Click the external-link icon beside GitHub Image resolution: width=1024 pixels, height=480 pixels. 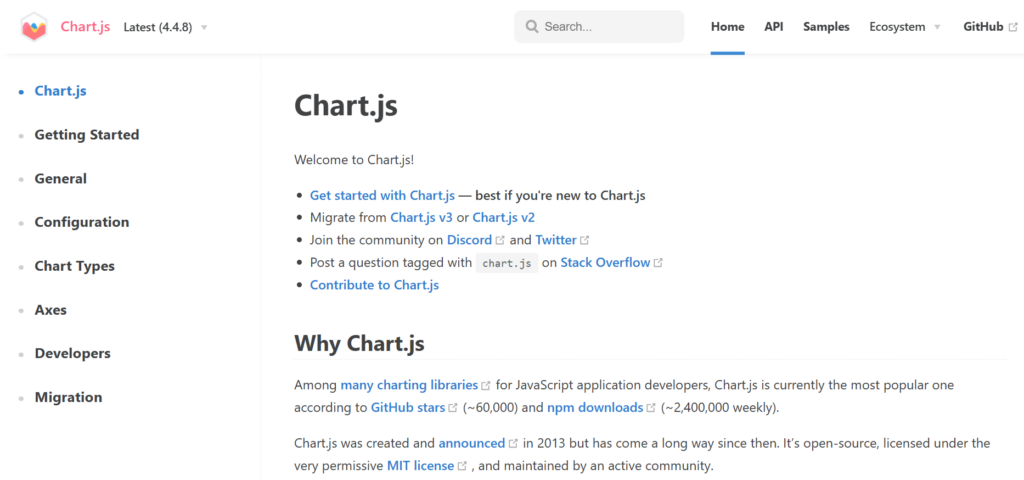[1013, 27]
